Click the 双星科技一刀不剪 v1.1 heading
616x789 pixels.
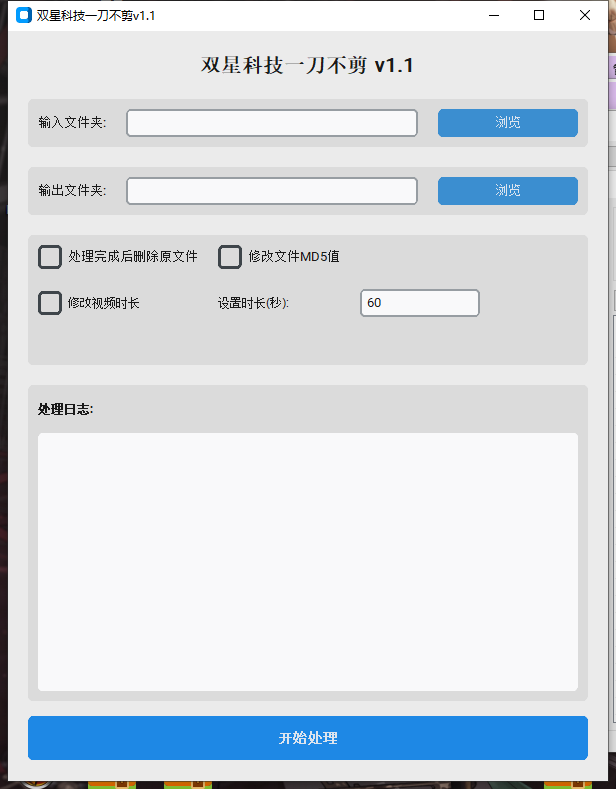click(x=307, y=65)
